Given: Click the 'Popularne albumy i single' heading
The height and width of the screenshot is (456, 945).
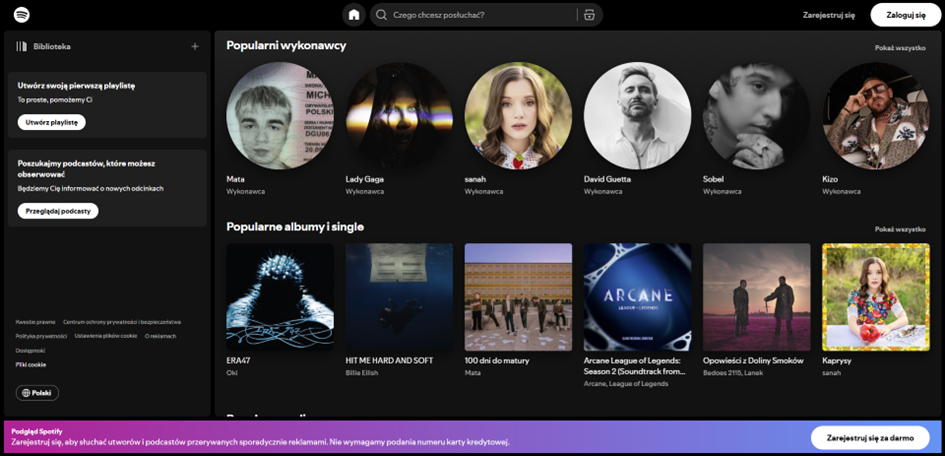Looking at the screenshot, I should tap(295, 226).
